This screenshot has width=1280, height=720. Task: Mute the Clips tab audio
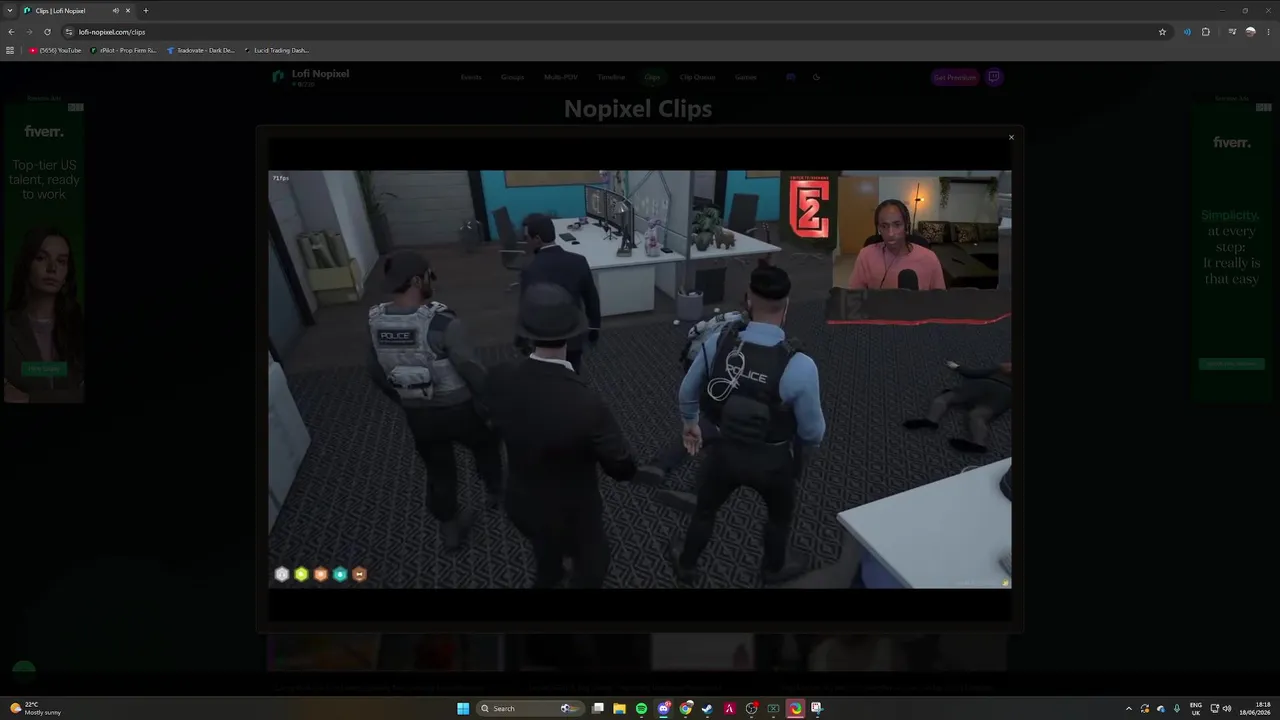[x=115, y=10]
